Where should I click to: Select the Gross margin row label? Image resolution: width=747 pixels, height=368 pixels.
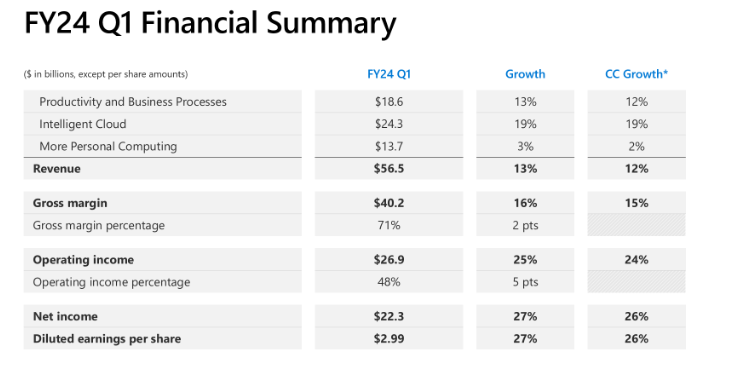pos(70,203)
